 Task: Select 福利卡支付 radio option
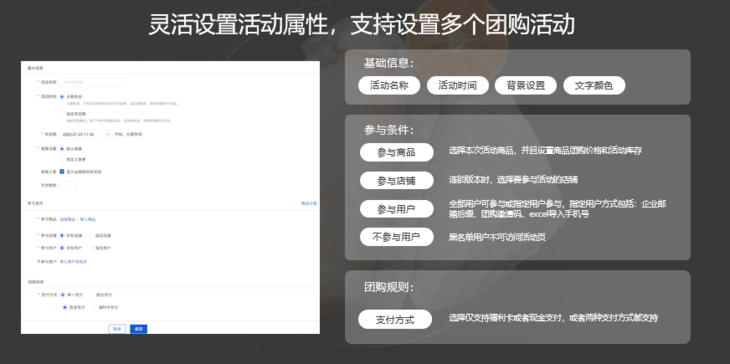tap(94, 307)
